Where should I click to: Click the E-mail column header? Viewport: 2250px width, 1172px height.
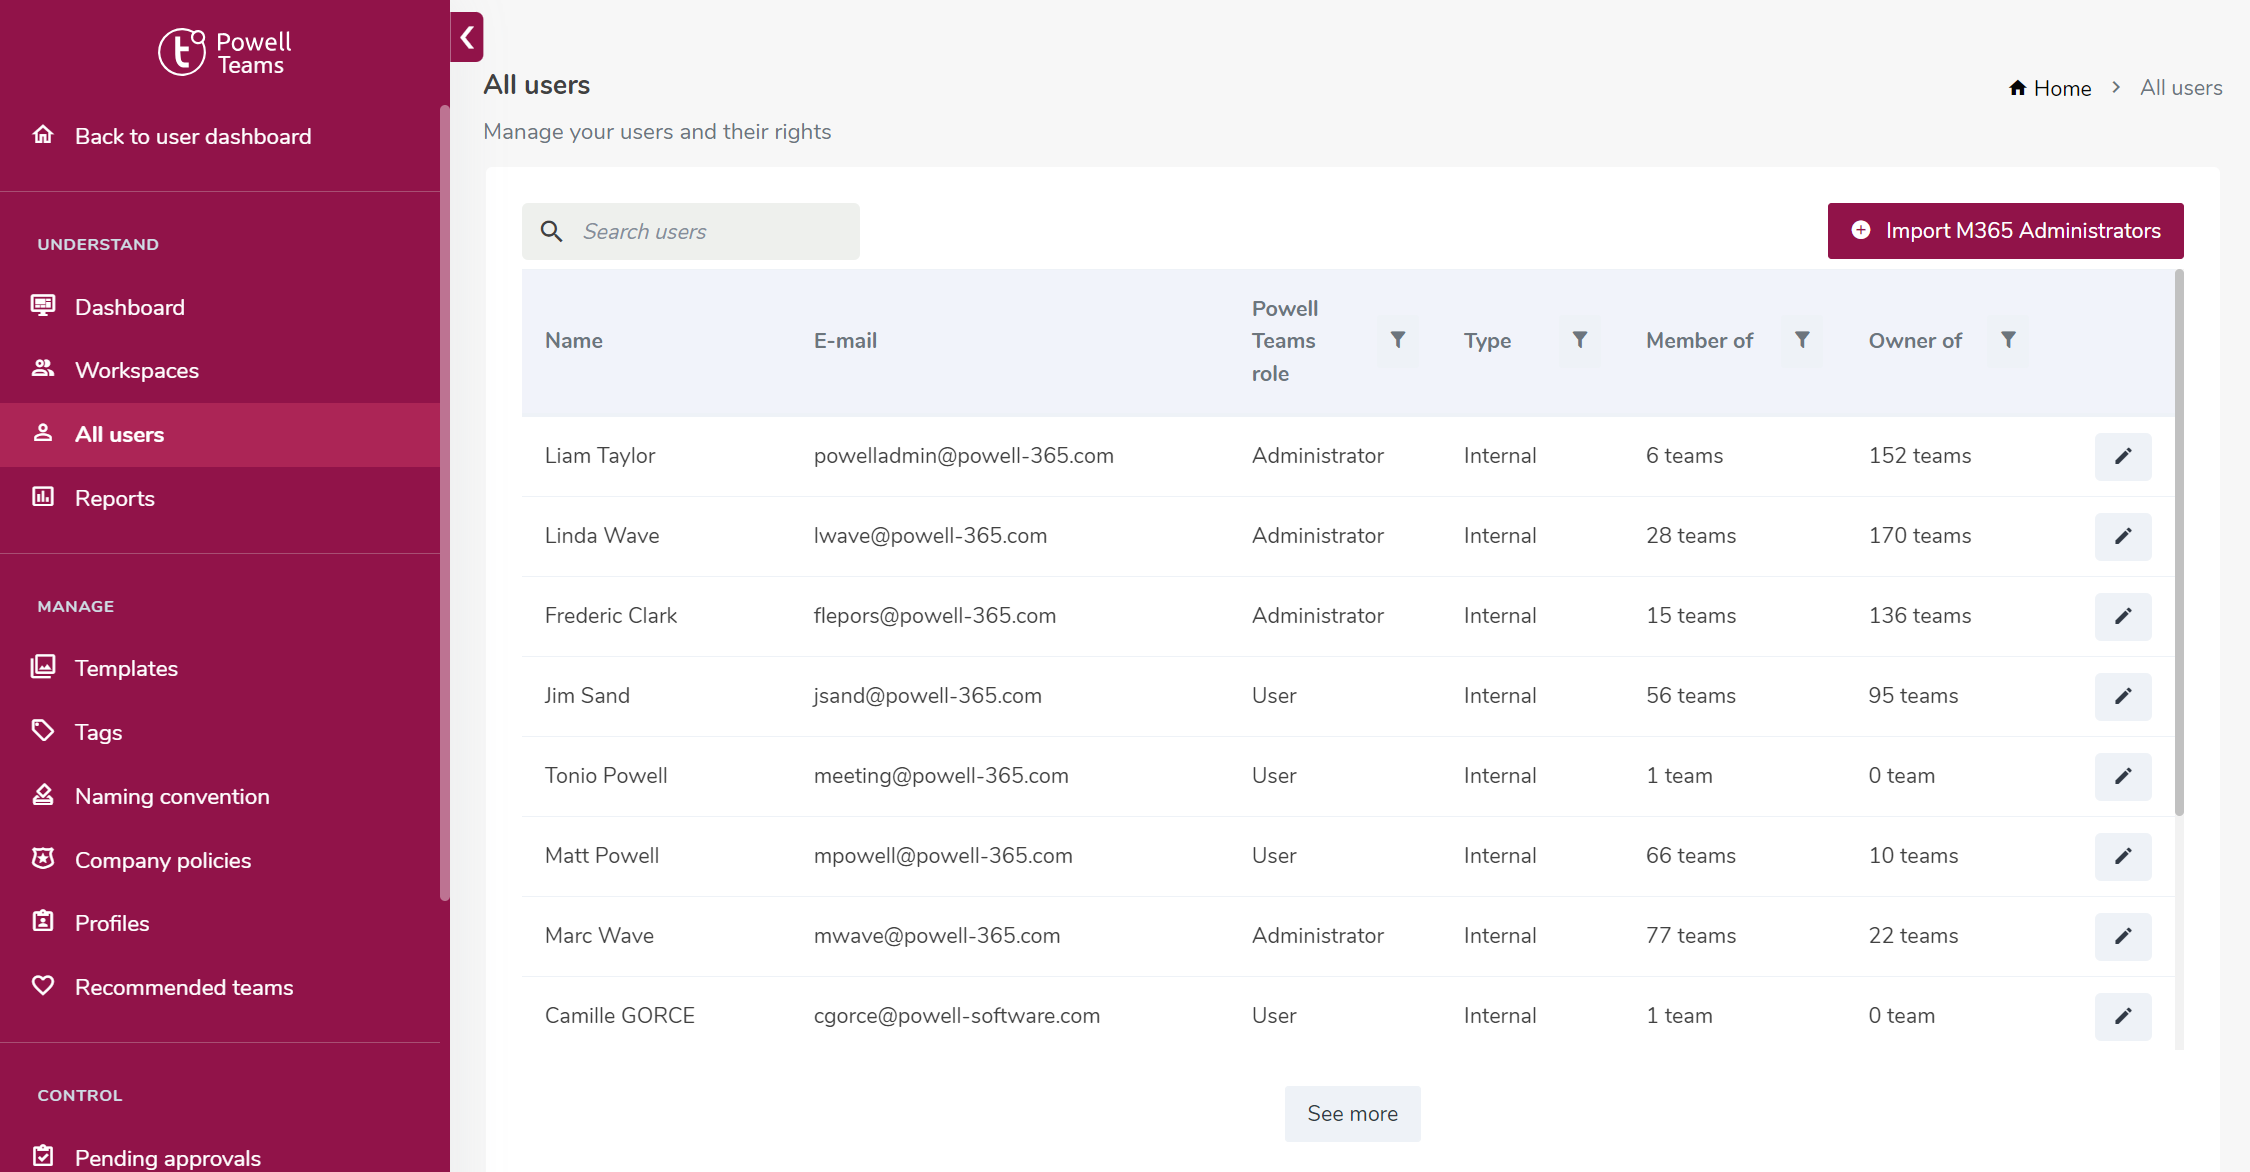pyautogui.click(x=845, y=341)
